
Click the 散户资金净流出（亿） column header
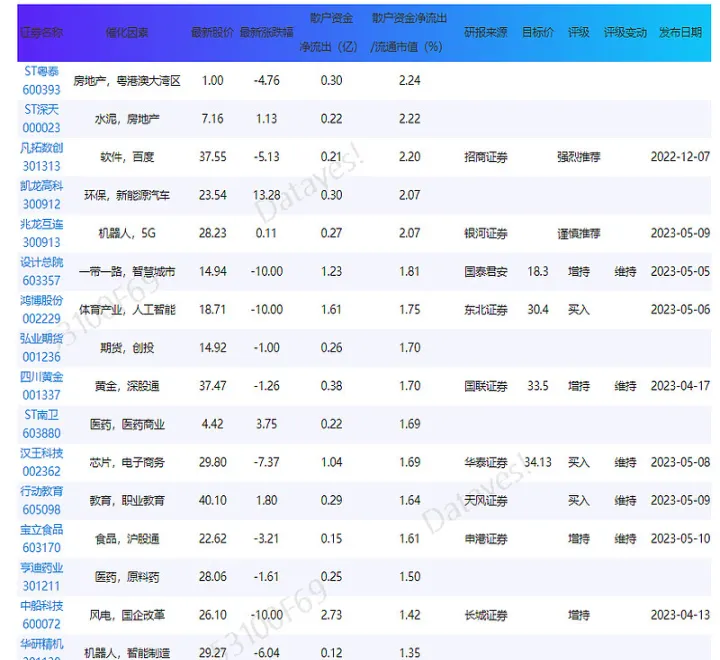pos(330,32)
